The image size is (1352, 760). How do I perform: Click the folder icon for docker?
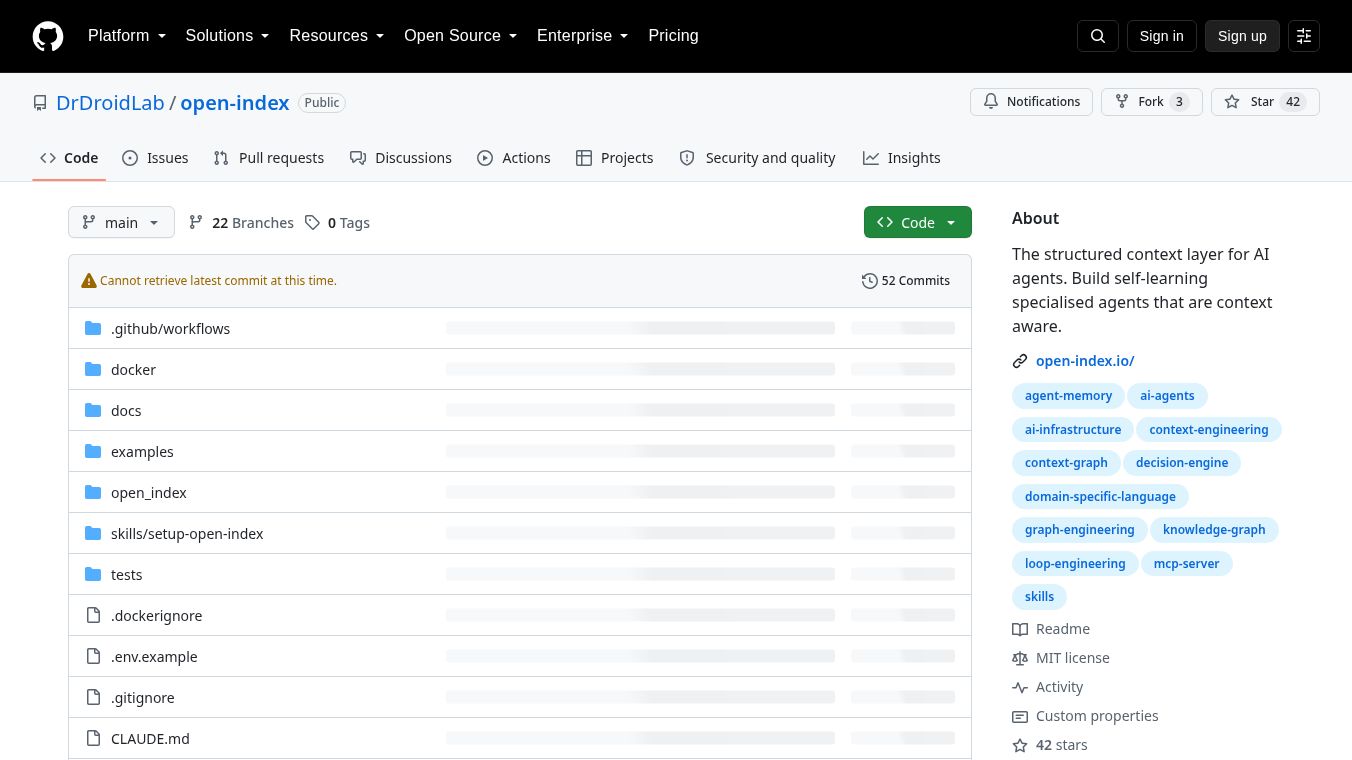[93, 369]
